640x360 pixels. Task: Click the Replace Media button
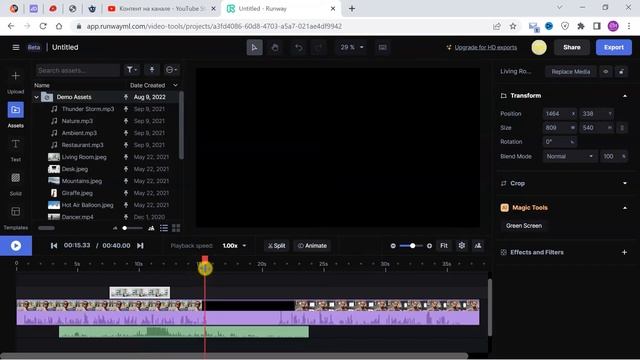571,72
